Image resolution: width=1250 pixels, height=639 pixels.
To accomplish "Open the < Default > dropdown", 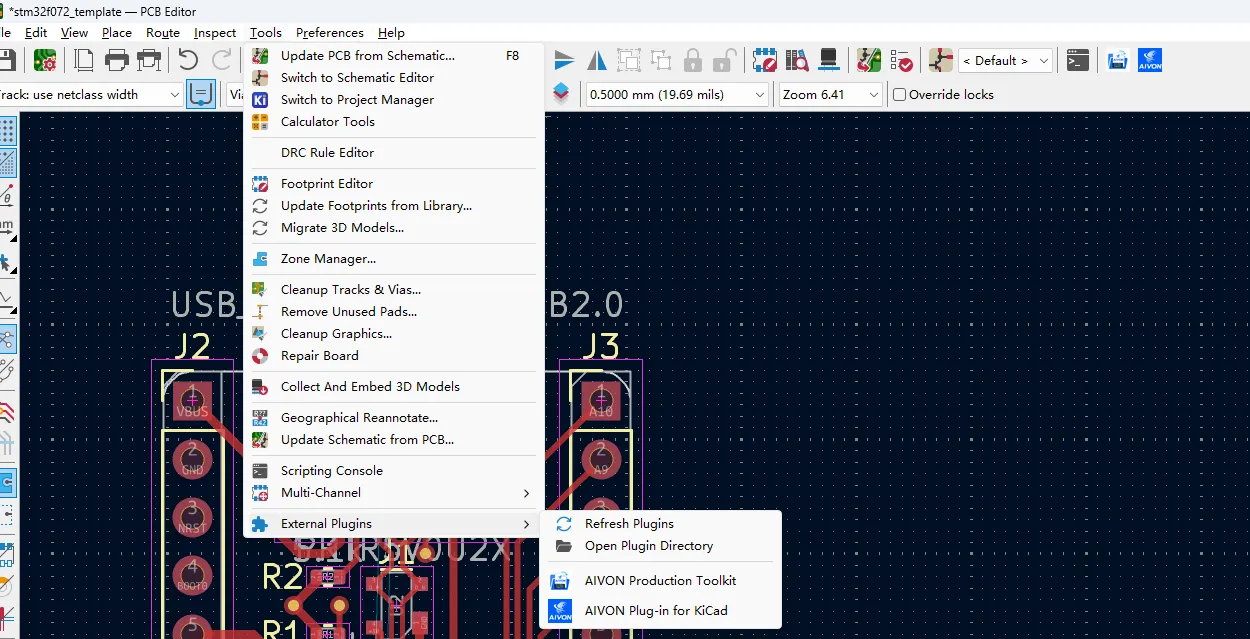I will point(1005,60).
